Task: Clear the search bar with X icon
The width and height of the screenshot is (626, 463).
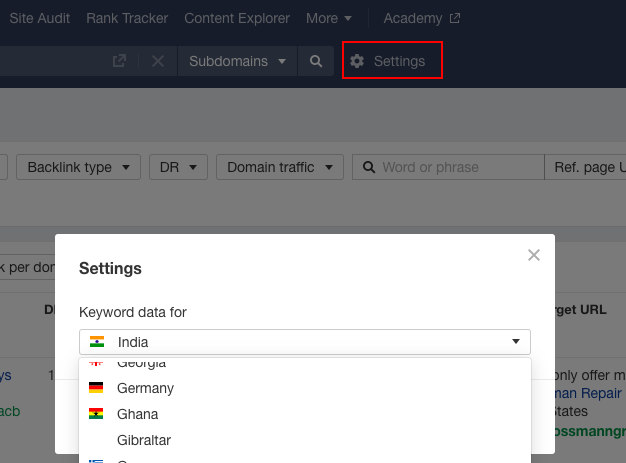Action: click(158, 61)
